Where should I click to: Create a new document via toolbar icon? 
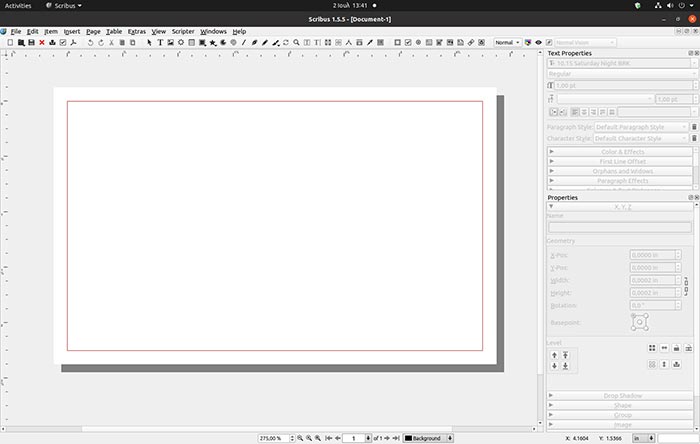click(x=10, y=42)
